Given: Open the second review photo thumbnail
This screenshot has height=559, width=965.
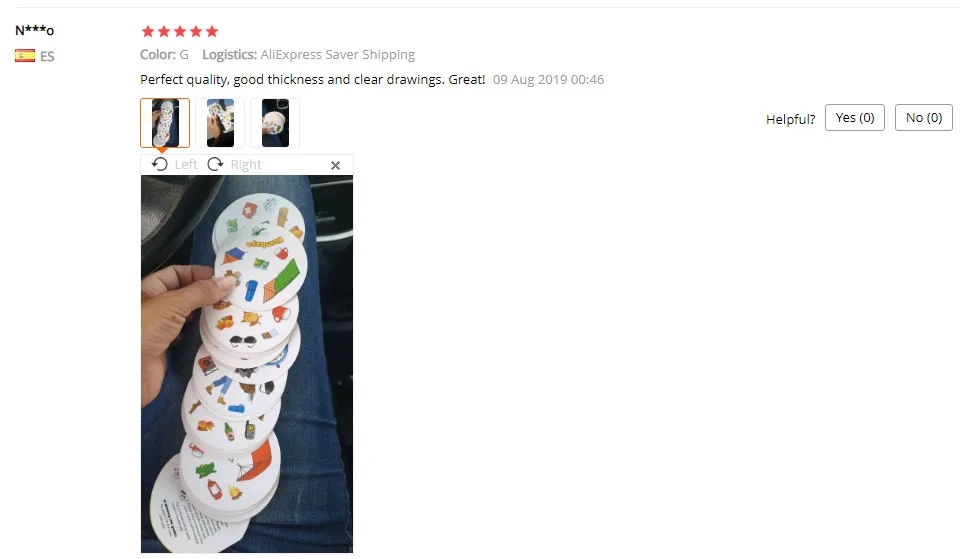Looking at the screenshot, I should [220, 123].
